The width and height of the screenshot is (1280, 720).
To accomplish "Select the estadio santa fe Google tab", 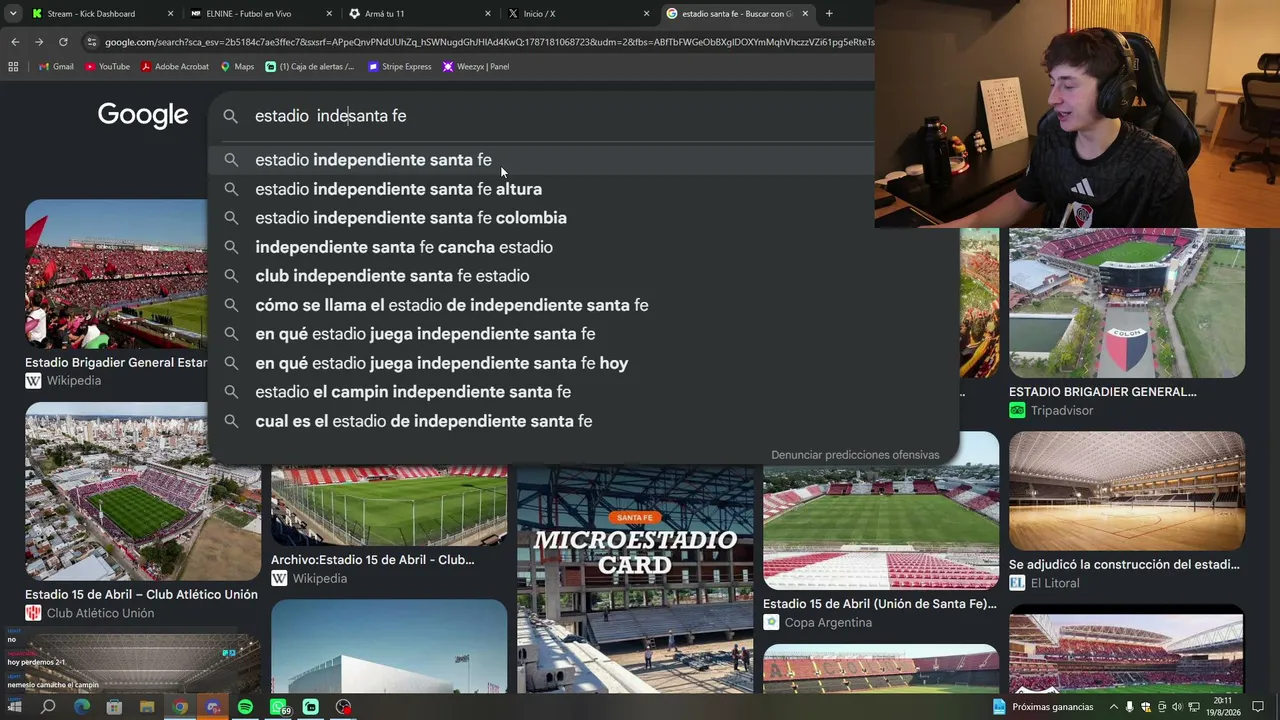I will pyautogui.click(x=737, y=14).
